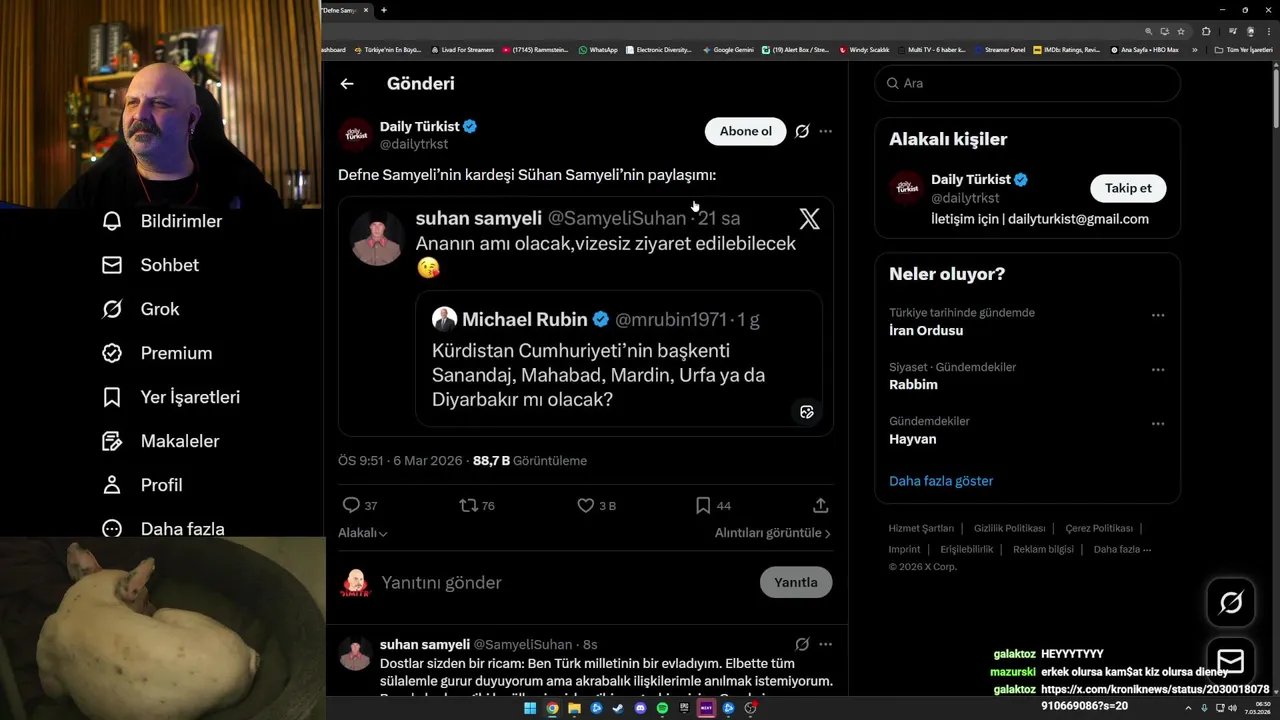Open Daily Türkist in Alakalı kişiler

970,180
